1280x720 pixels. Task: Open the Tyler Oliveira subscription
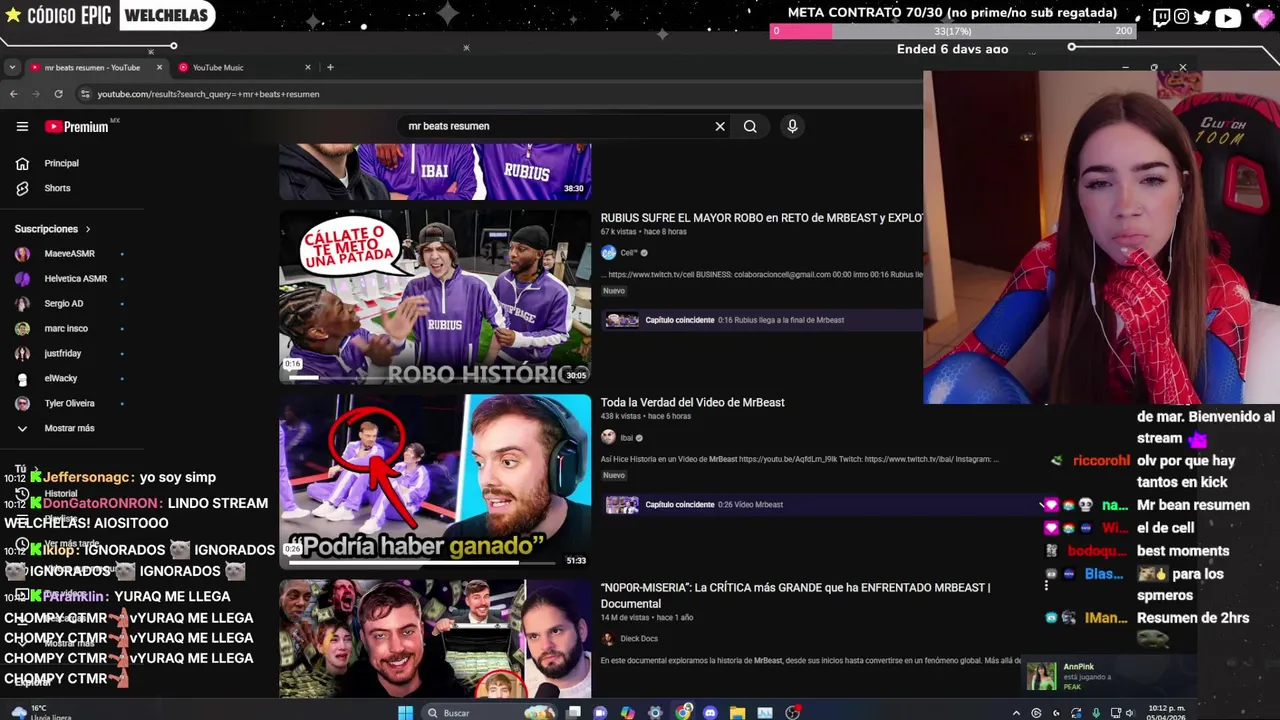[x=70, y=403]
